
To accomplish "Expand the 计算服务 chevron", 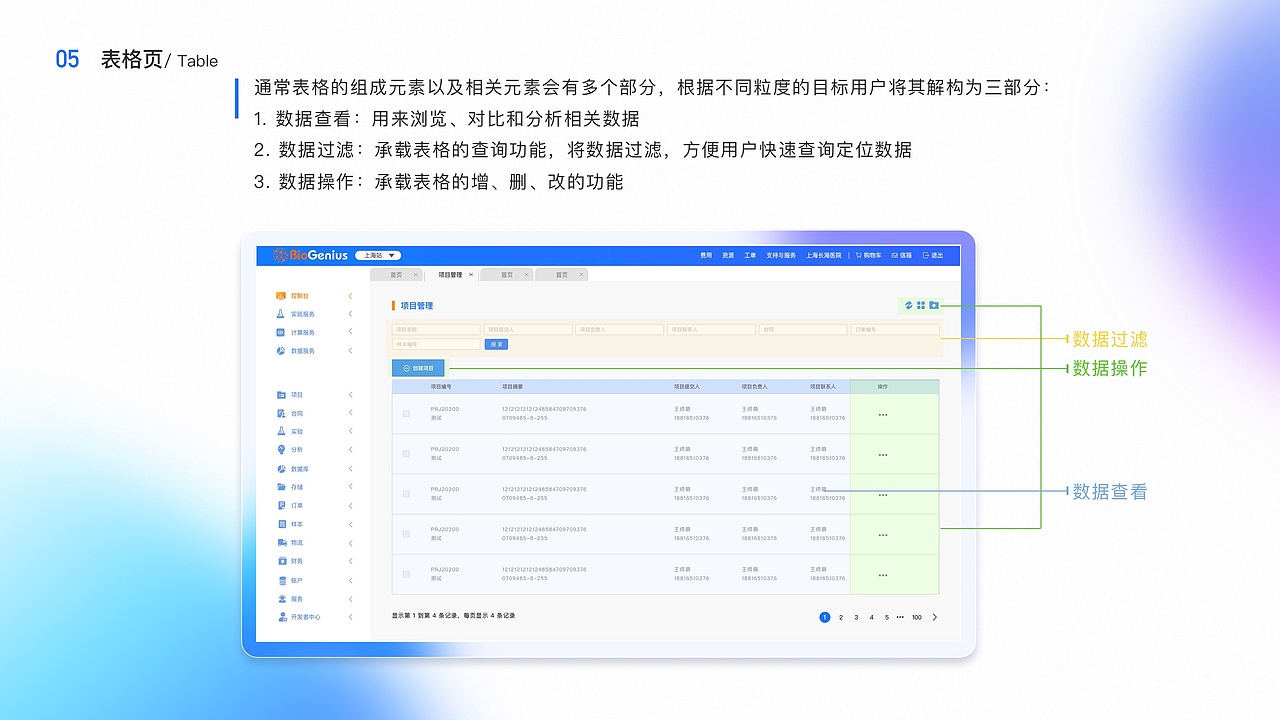I will click(x=350, y=332).
